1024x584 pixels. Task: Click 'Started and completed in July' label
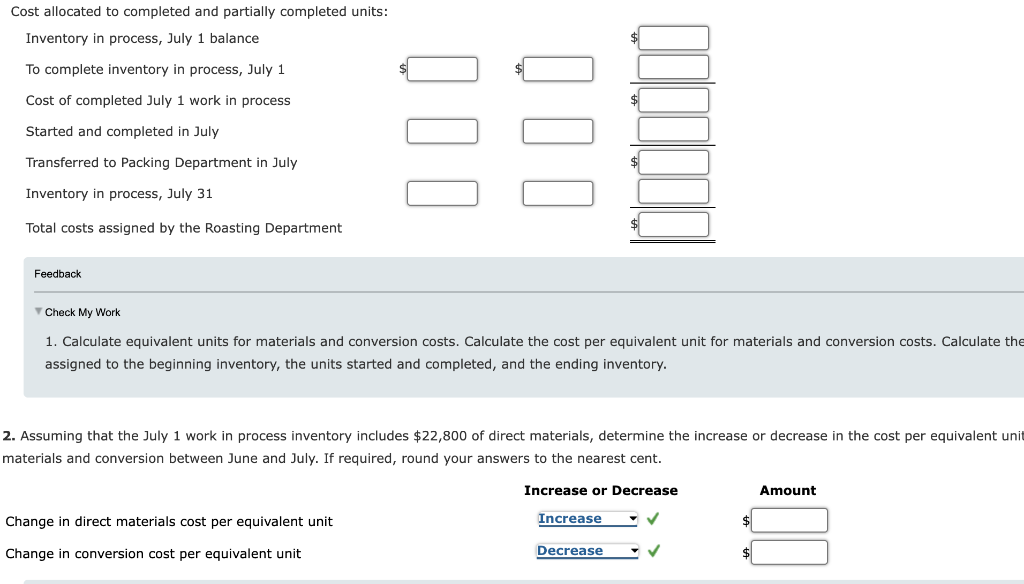point(122,132)
